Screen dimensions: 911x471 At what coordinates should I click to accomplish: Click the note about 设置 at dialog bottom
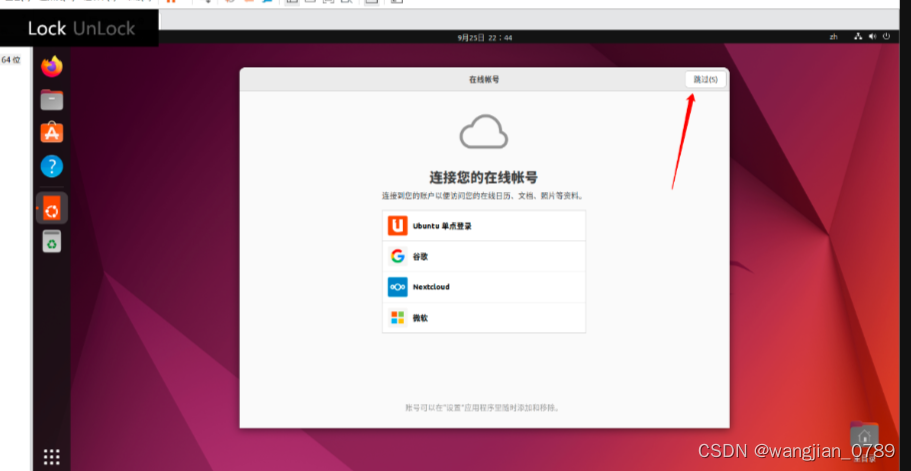tap(483, 408)
